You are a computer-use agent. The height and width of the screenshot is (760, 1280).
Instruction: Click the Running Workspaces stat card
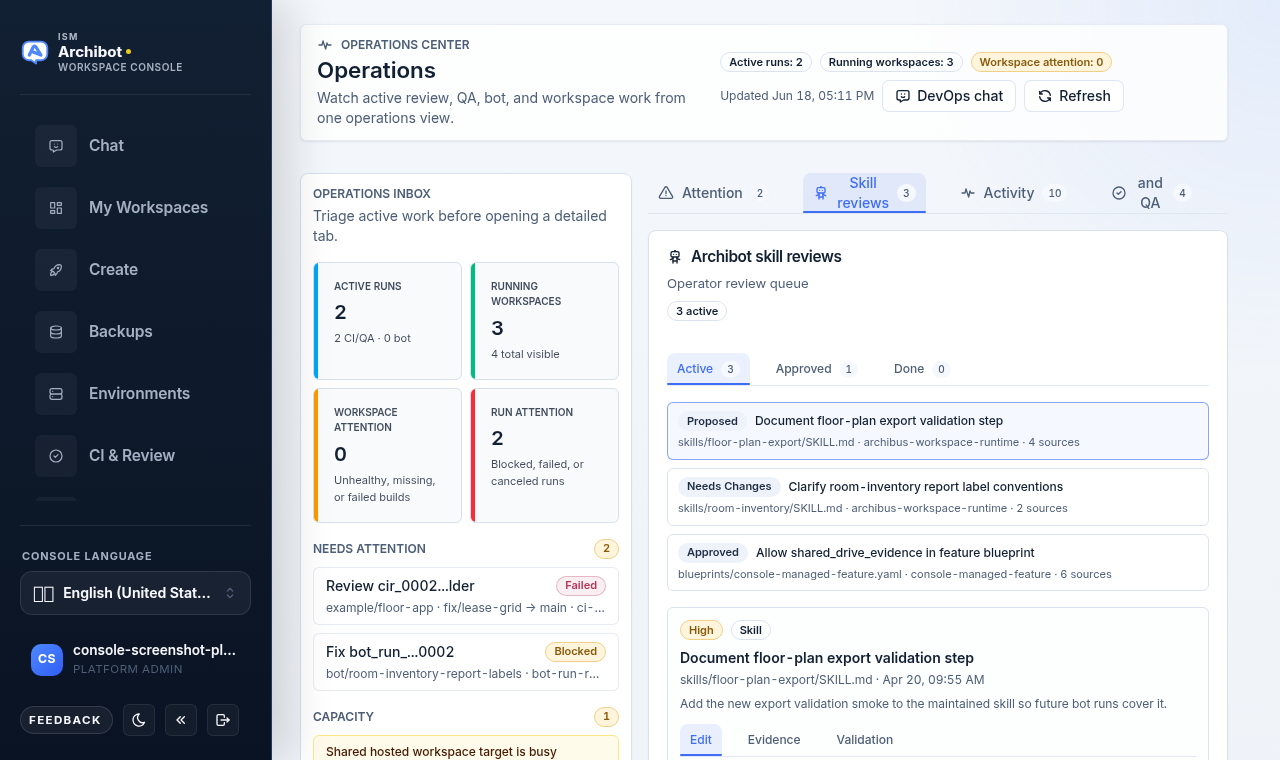point(544,321)
